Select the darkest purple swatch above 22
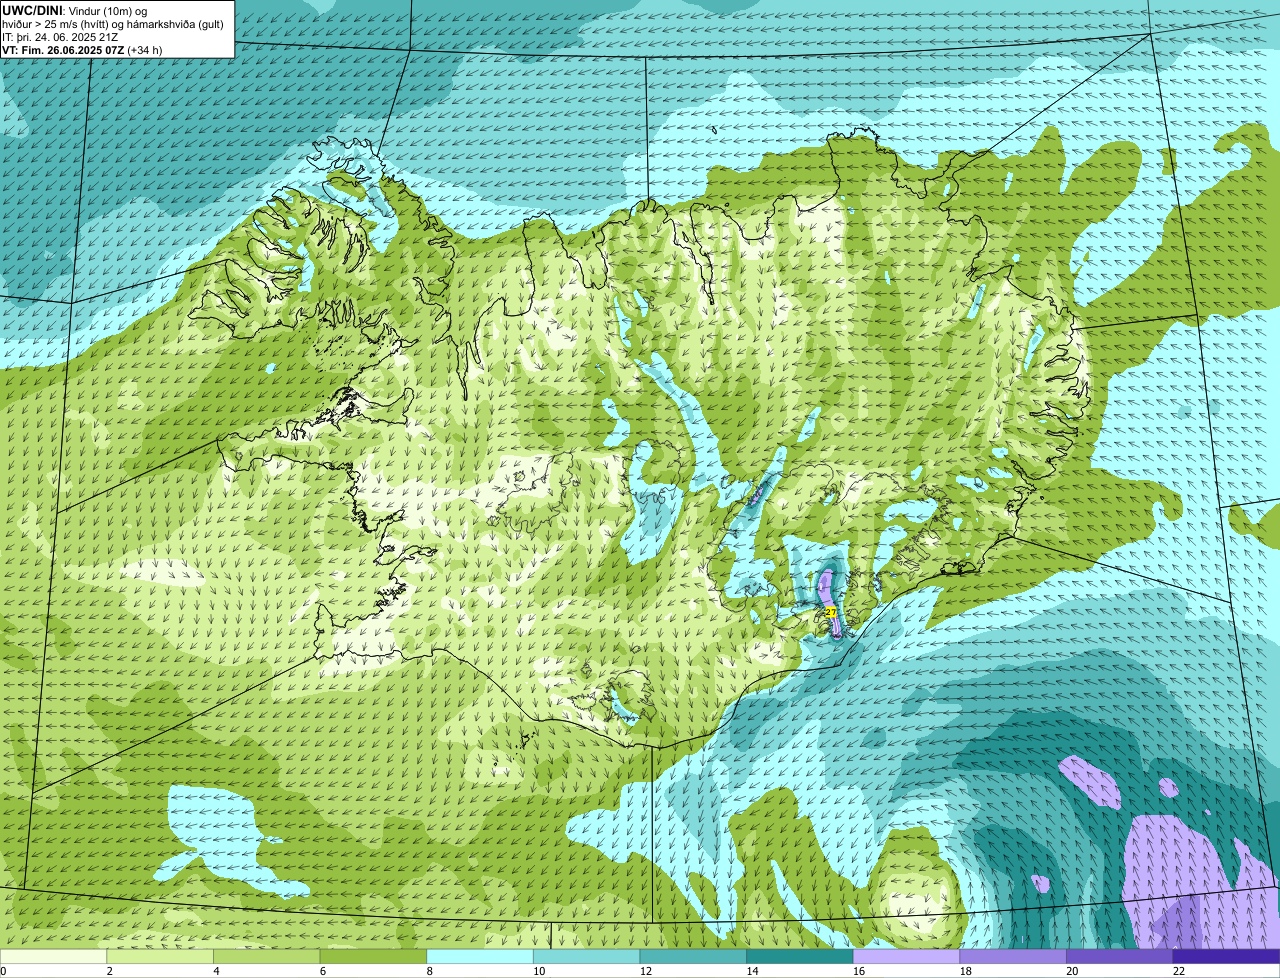Viewport: 1280px width, 978px height. click(1226, 956)
